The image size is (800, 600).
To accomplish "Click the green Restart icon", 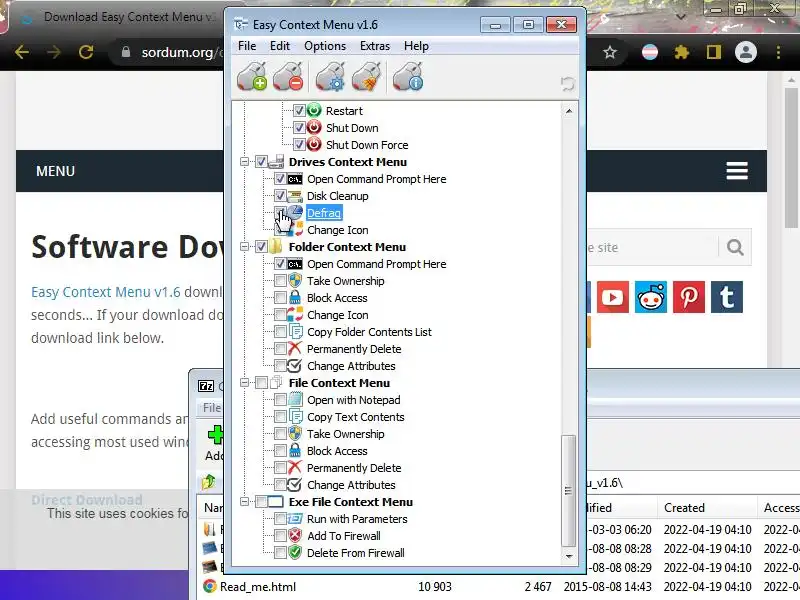I will pos(314,110).
